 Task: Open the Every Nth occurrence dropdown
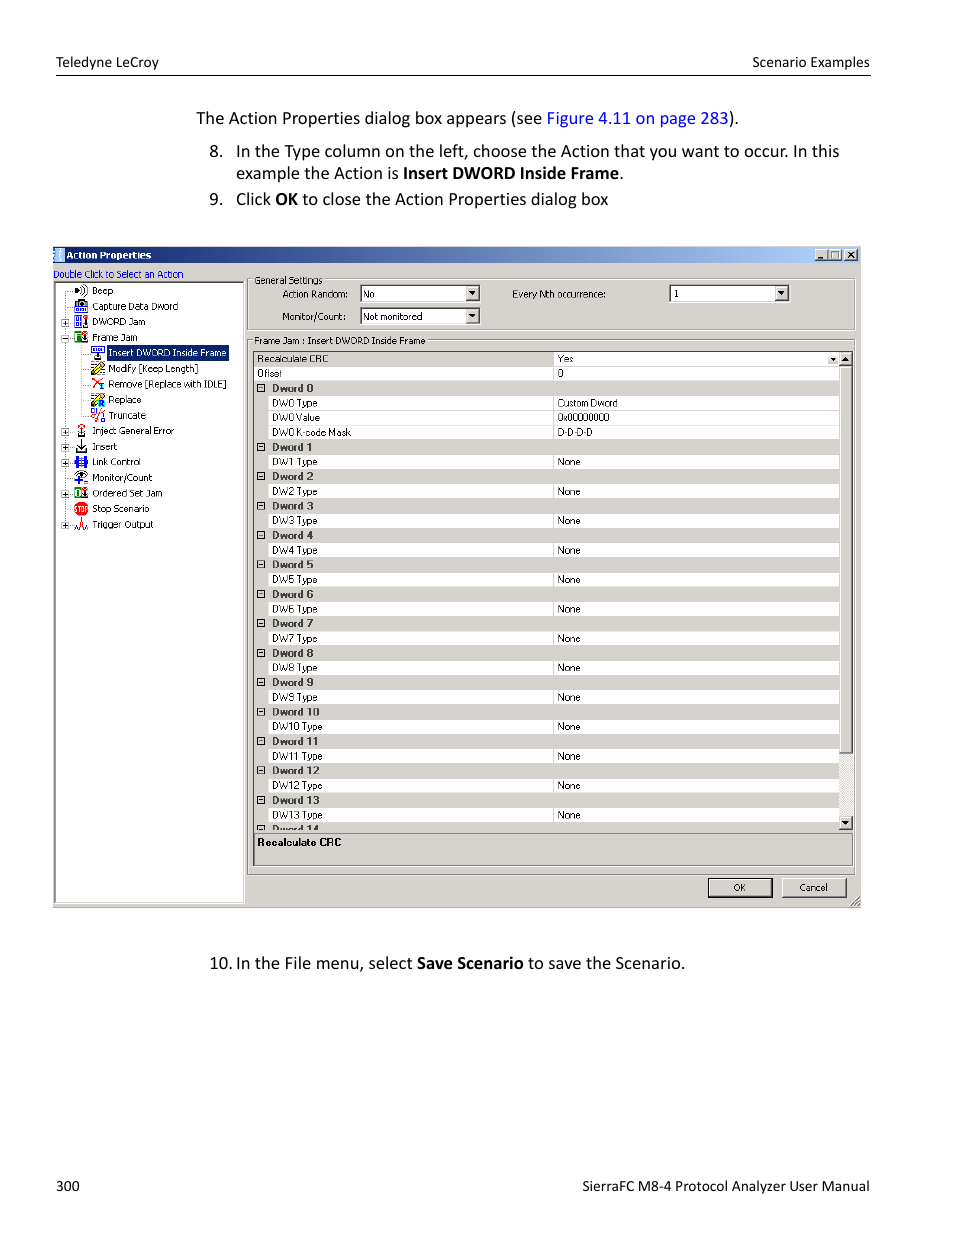782,293
